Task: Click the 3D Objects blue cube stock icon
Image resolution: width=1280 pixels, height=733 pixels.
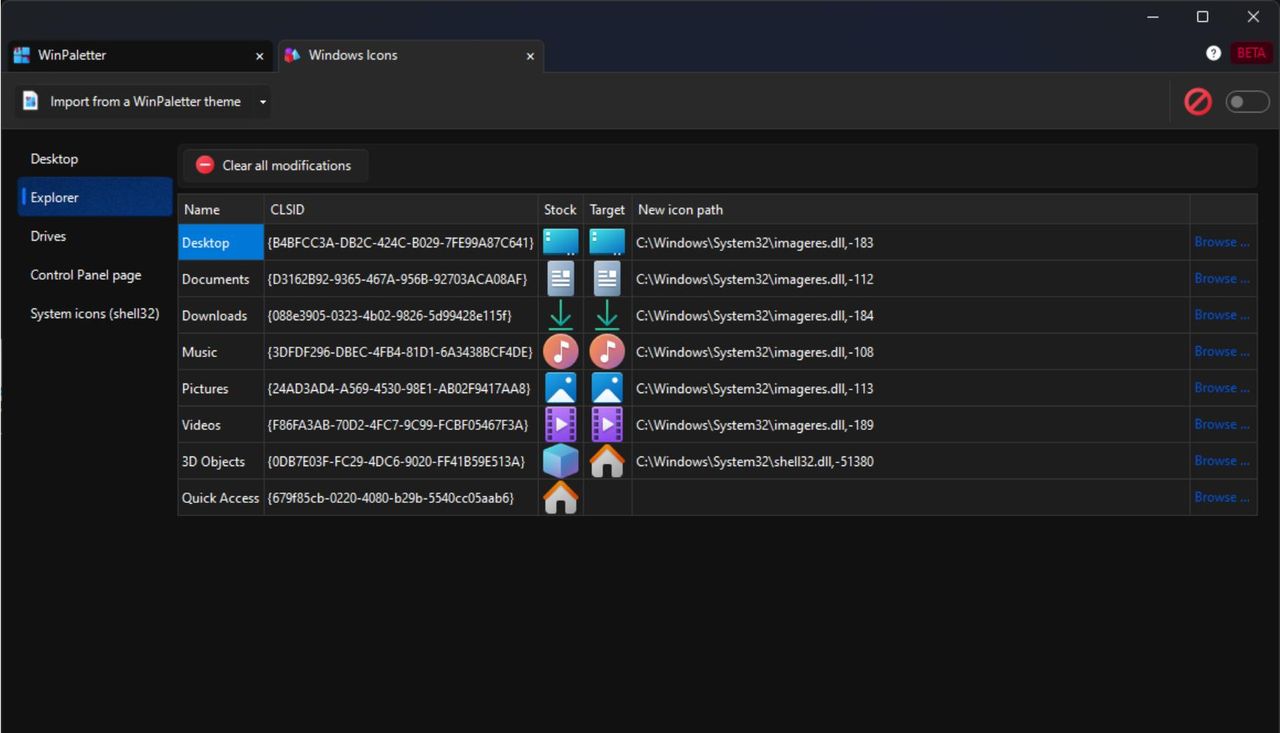Action: tap(560, 460)
